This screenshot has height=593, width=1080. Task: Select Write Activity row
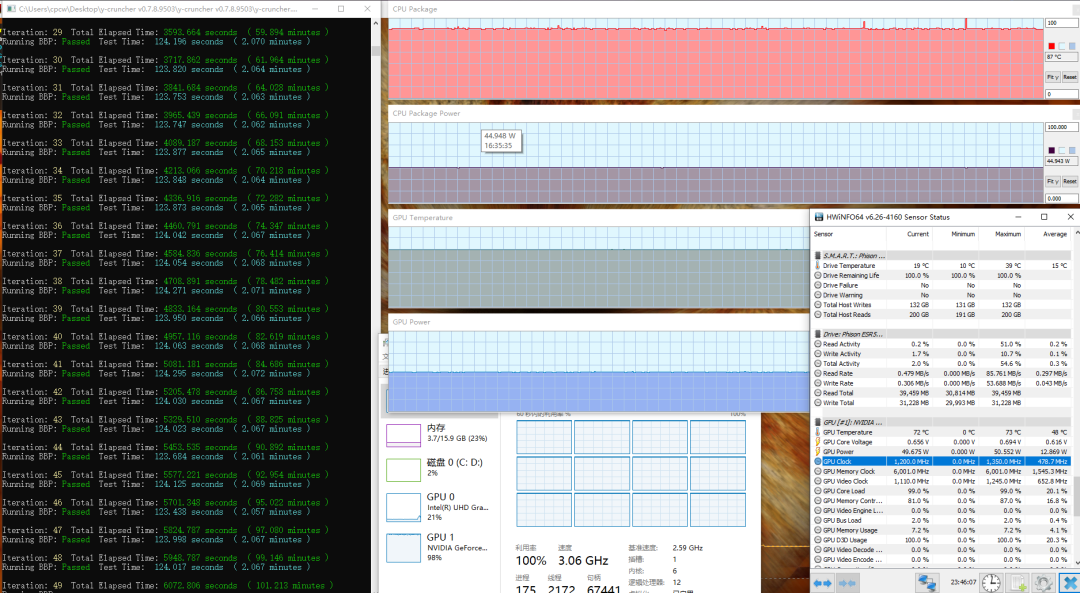point(941,353)
